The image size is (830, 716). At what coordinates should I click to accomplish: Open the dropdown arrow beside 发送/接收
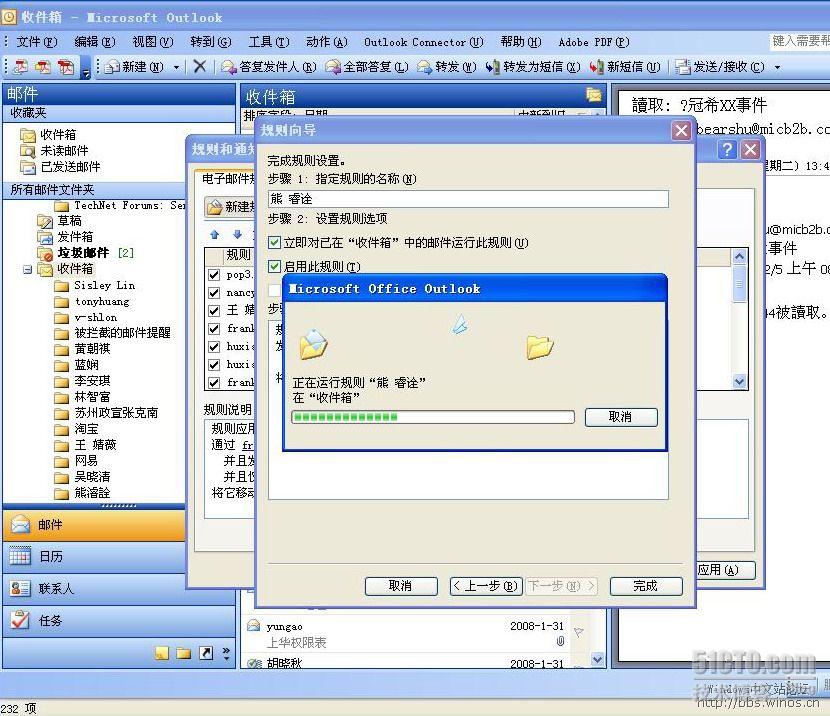click(x=777, y=67)
